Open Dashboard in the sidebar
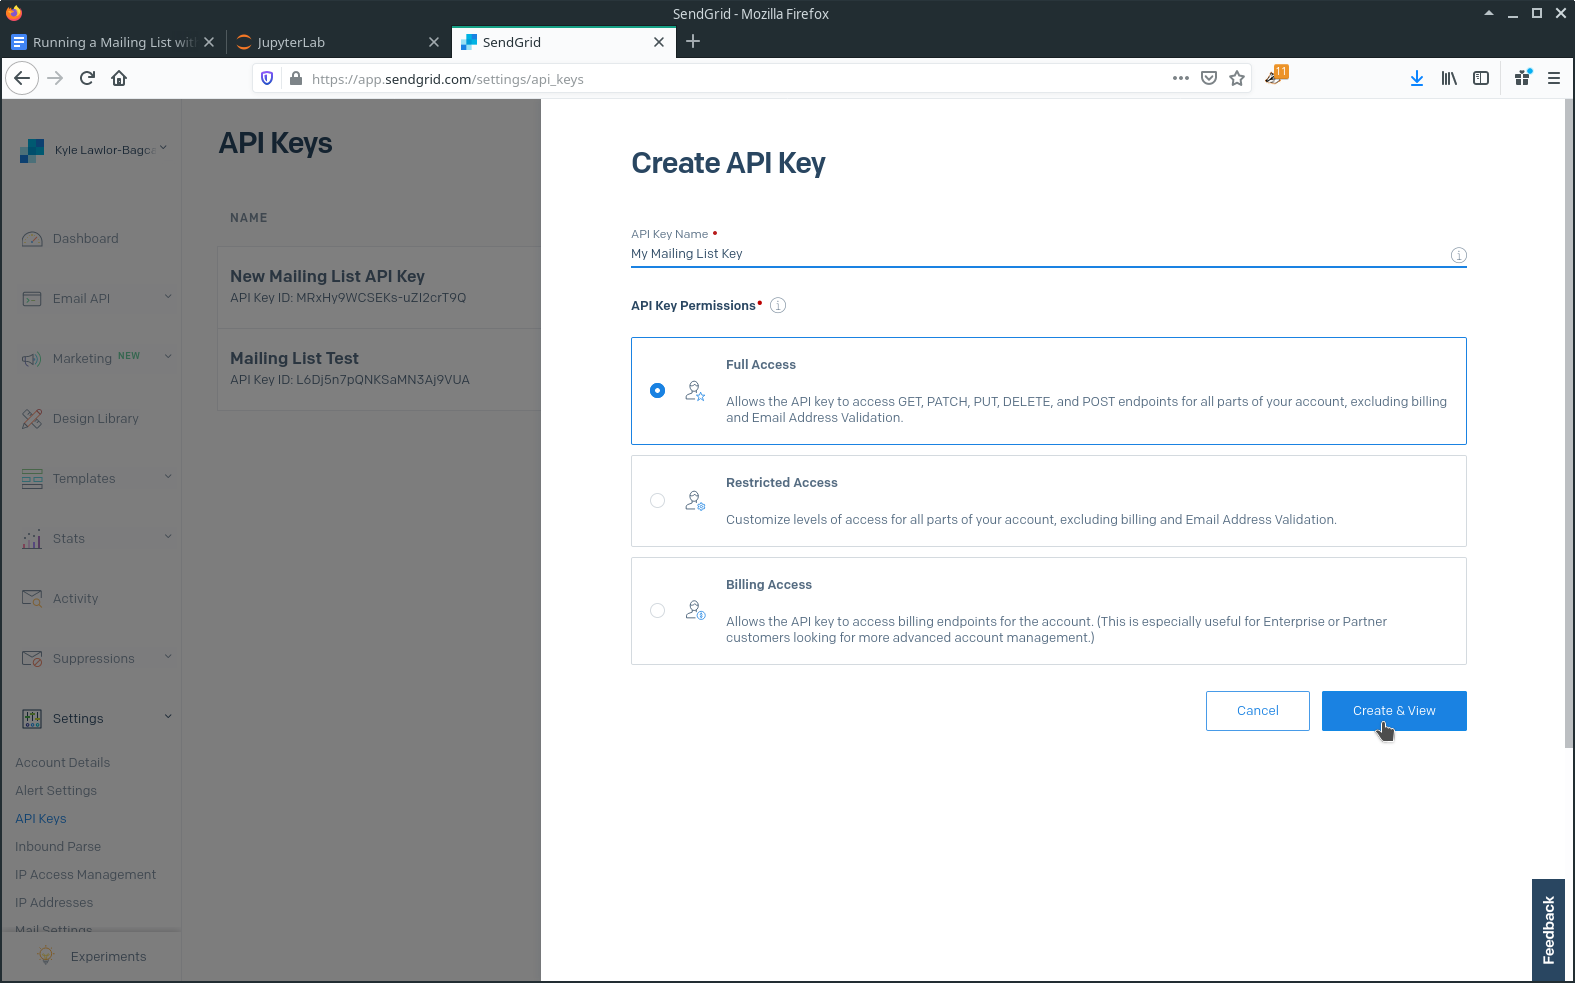This screenshot has height=983, width=1575. [85, 239]
